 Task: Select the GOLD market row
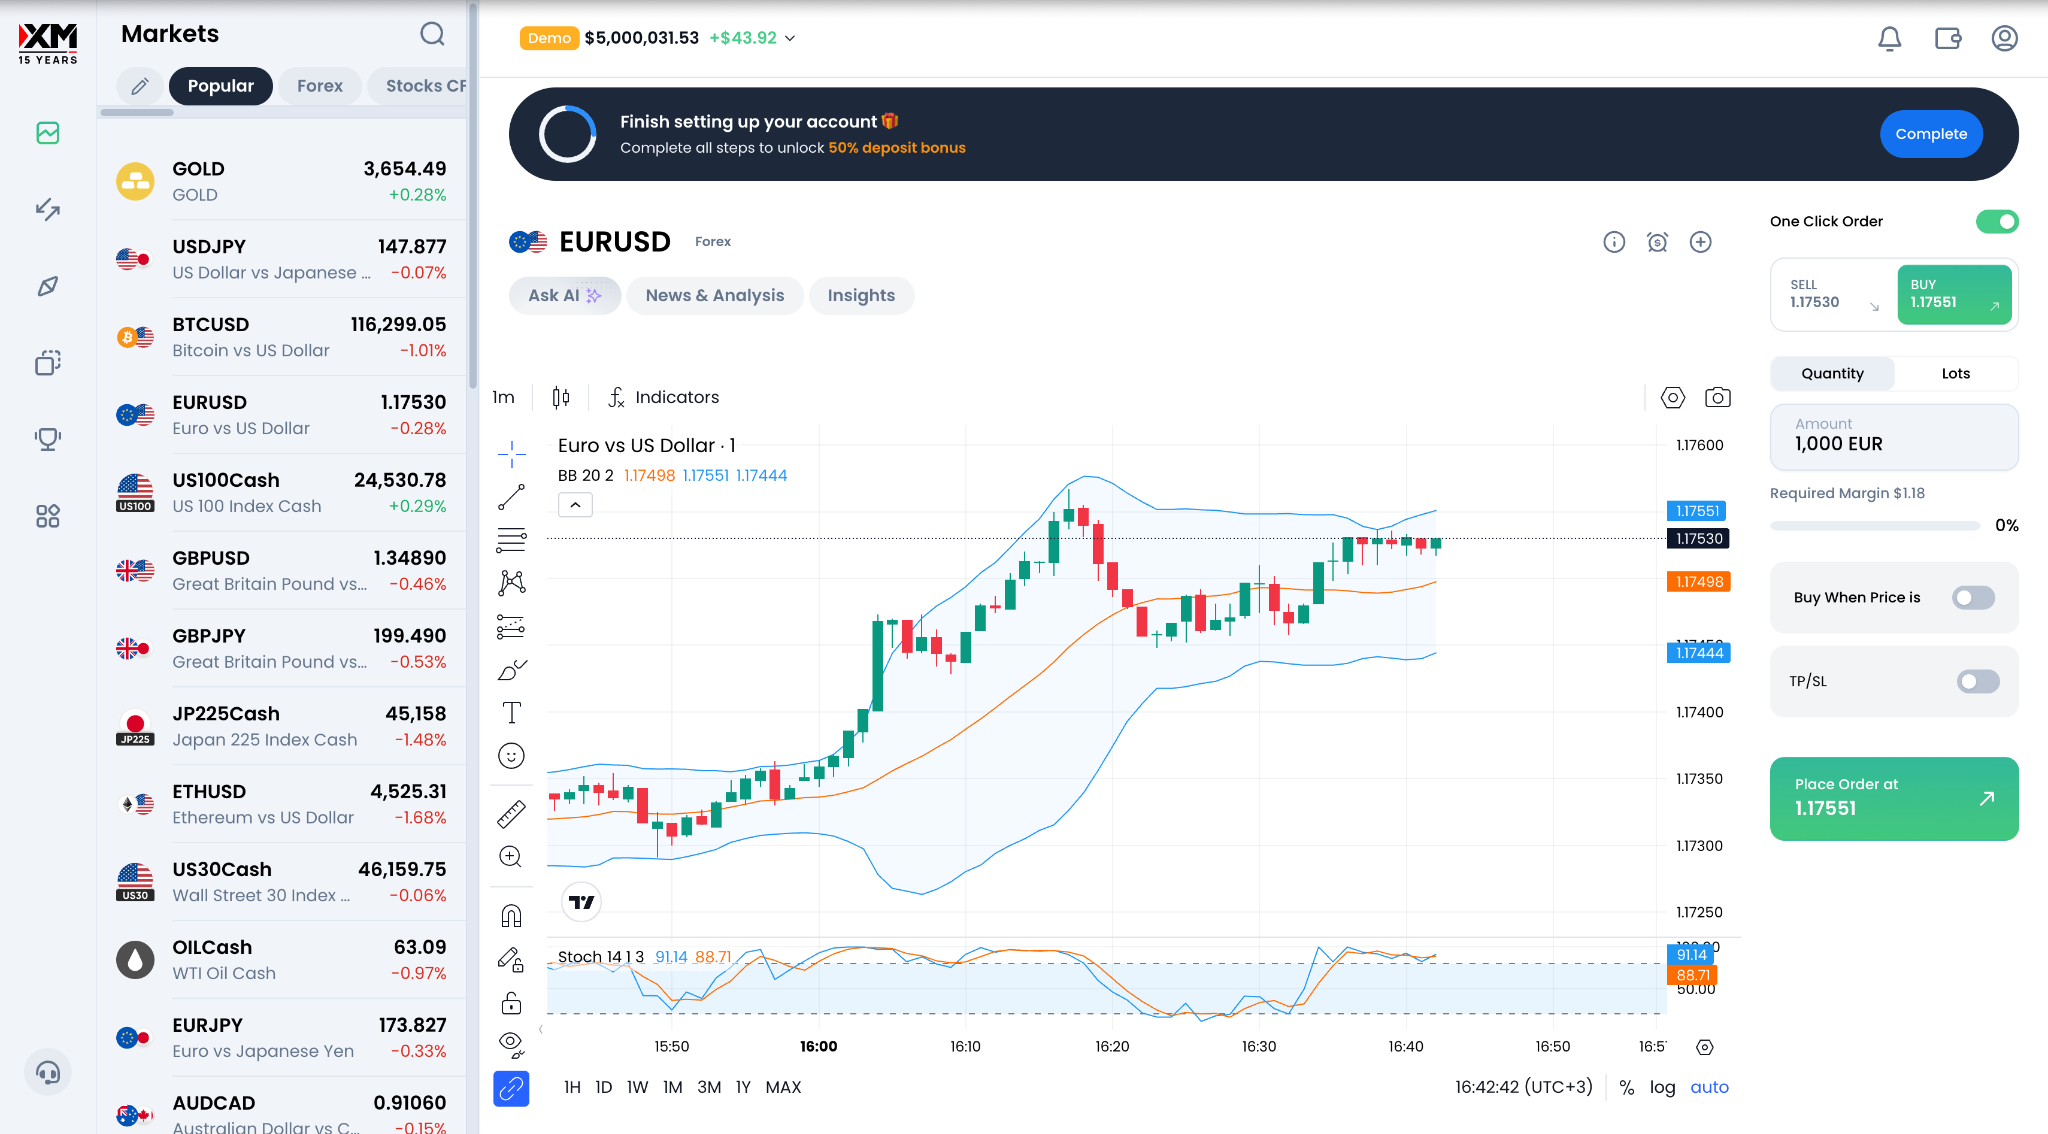[x=281, y=181]
